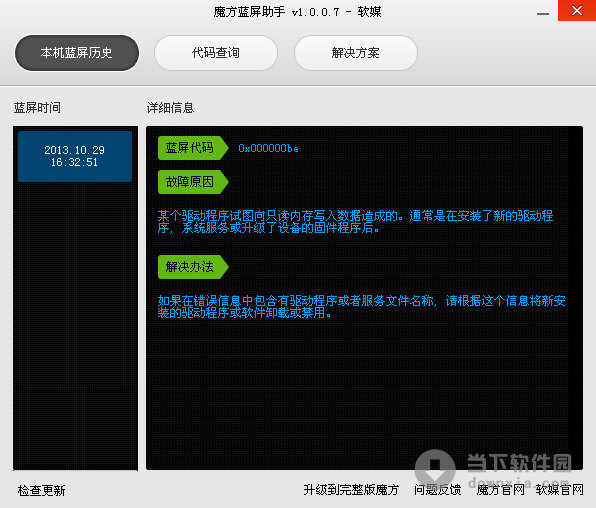Open the 代码查询 tab

click(216, 53)
